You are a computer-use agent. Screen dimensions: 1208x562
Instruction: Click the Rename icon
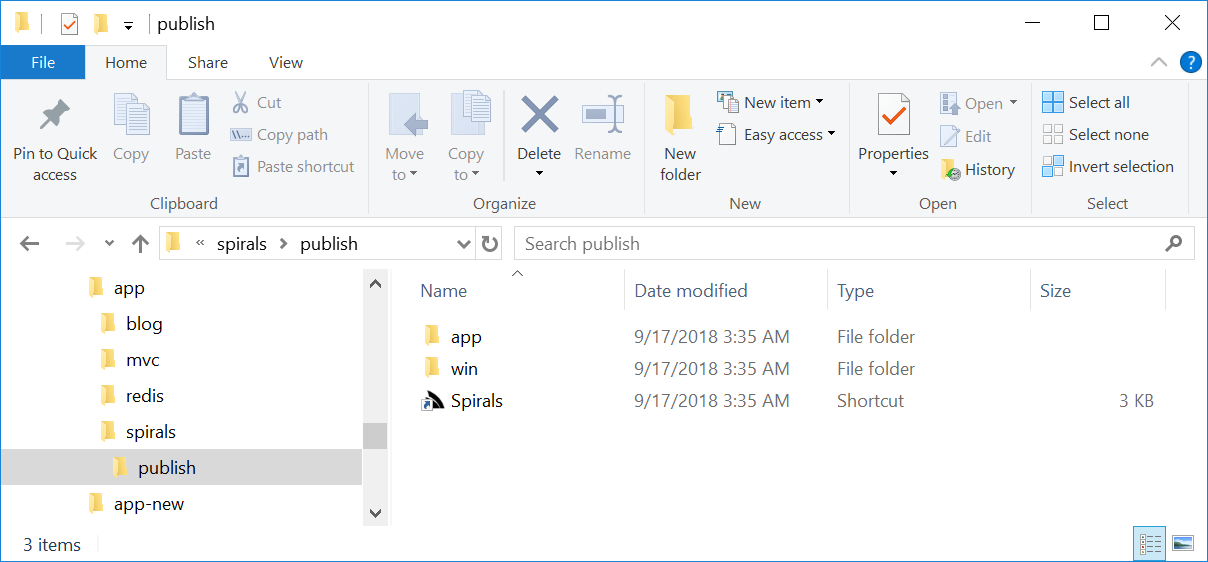click(603, 115)
